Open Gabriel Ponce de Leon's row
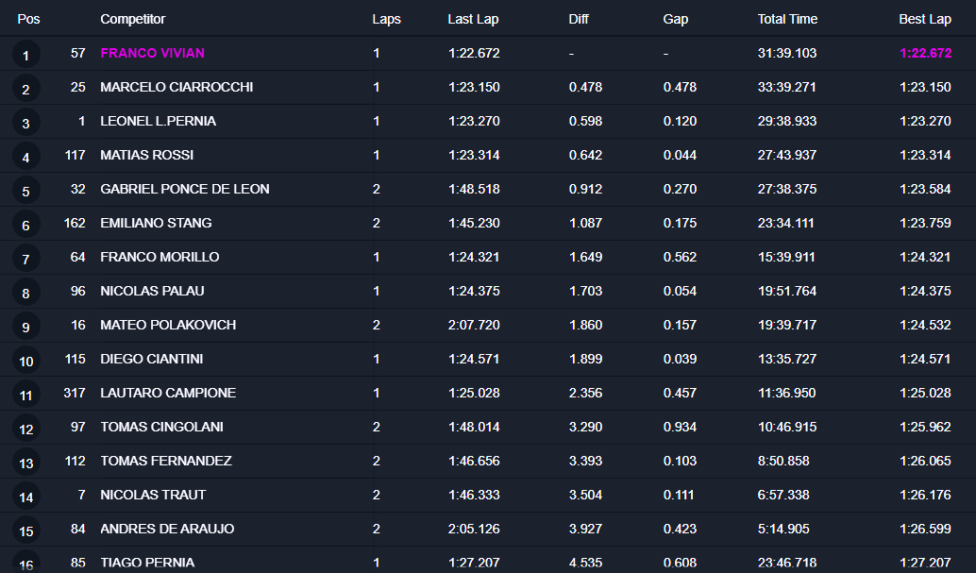 tap(184, 189)
